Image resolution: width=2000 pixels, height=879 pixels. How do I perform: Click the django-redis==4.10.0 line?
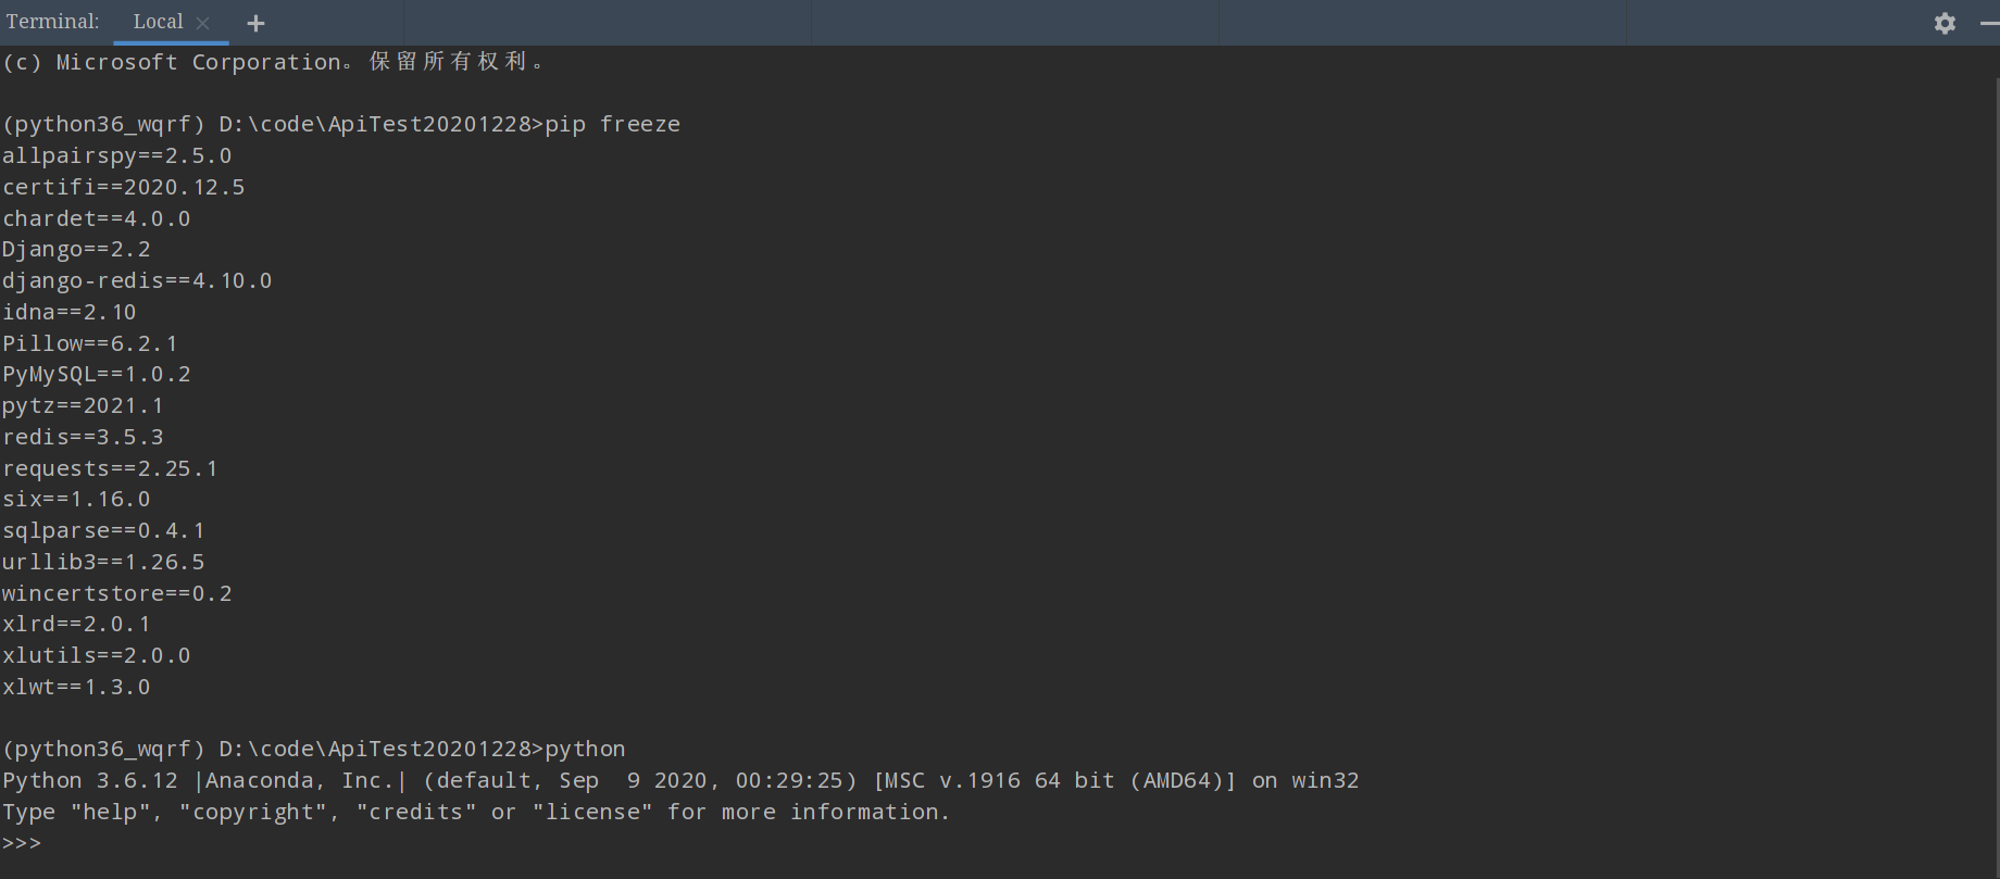[137, 280]
